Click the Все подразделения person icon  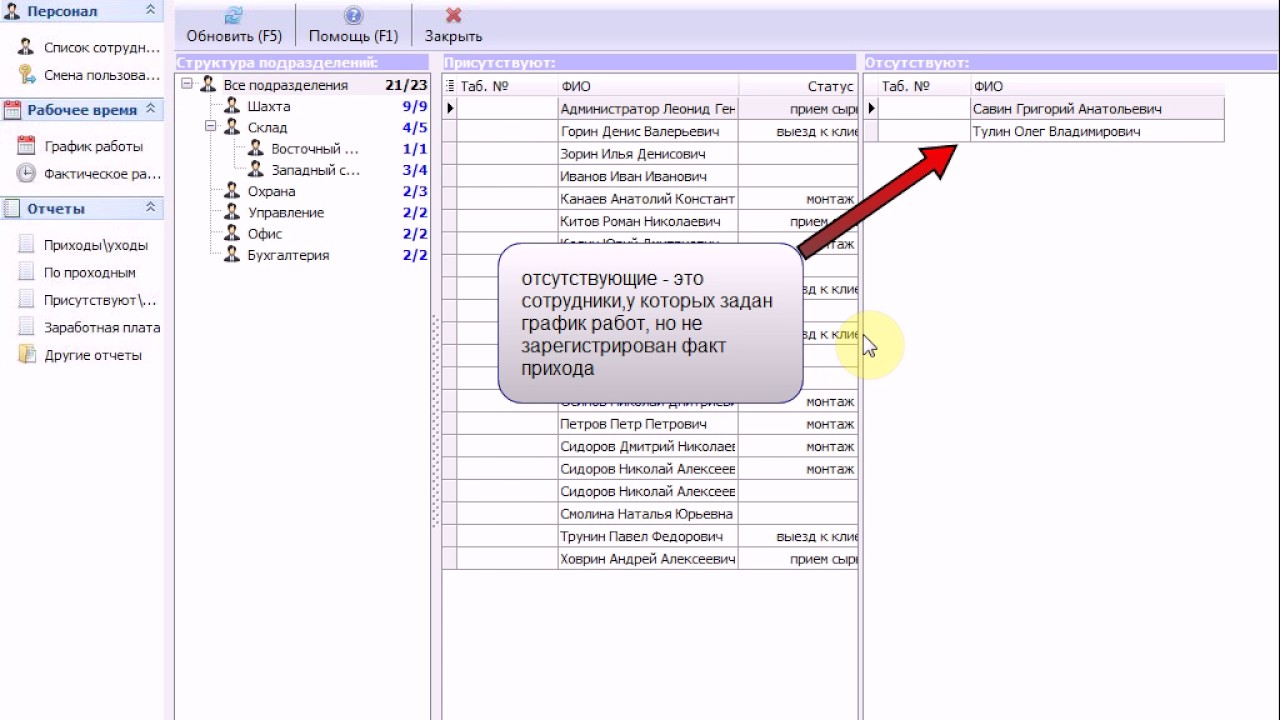click(208, 85)
